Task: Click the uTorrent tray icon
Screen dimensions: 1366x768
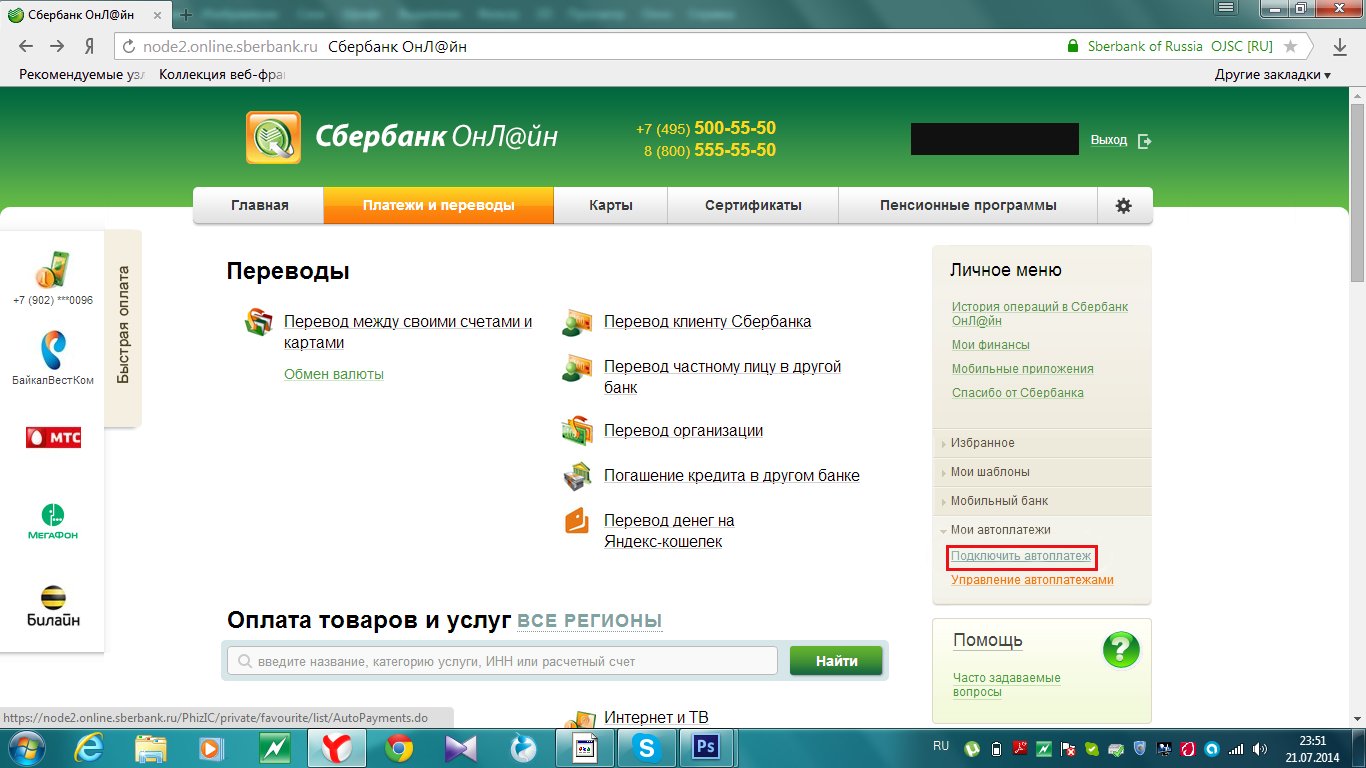Action: pos(970,748)
